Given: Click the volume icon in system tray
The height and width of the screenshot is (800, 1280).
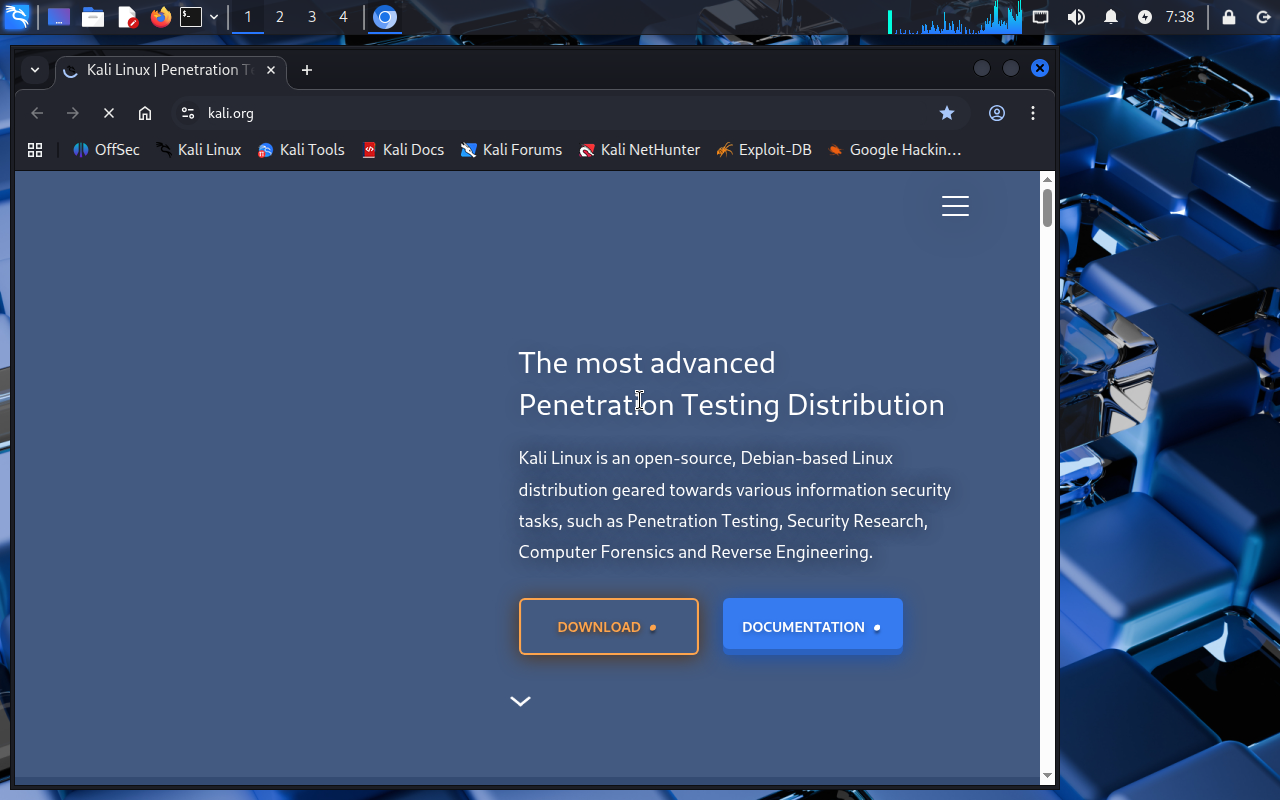Looking at the screenshot, I should tap(1076, 17).
